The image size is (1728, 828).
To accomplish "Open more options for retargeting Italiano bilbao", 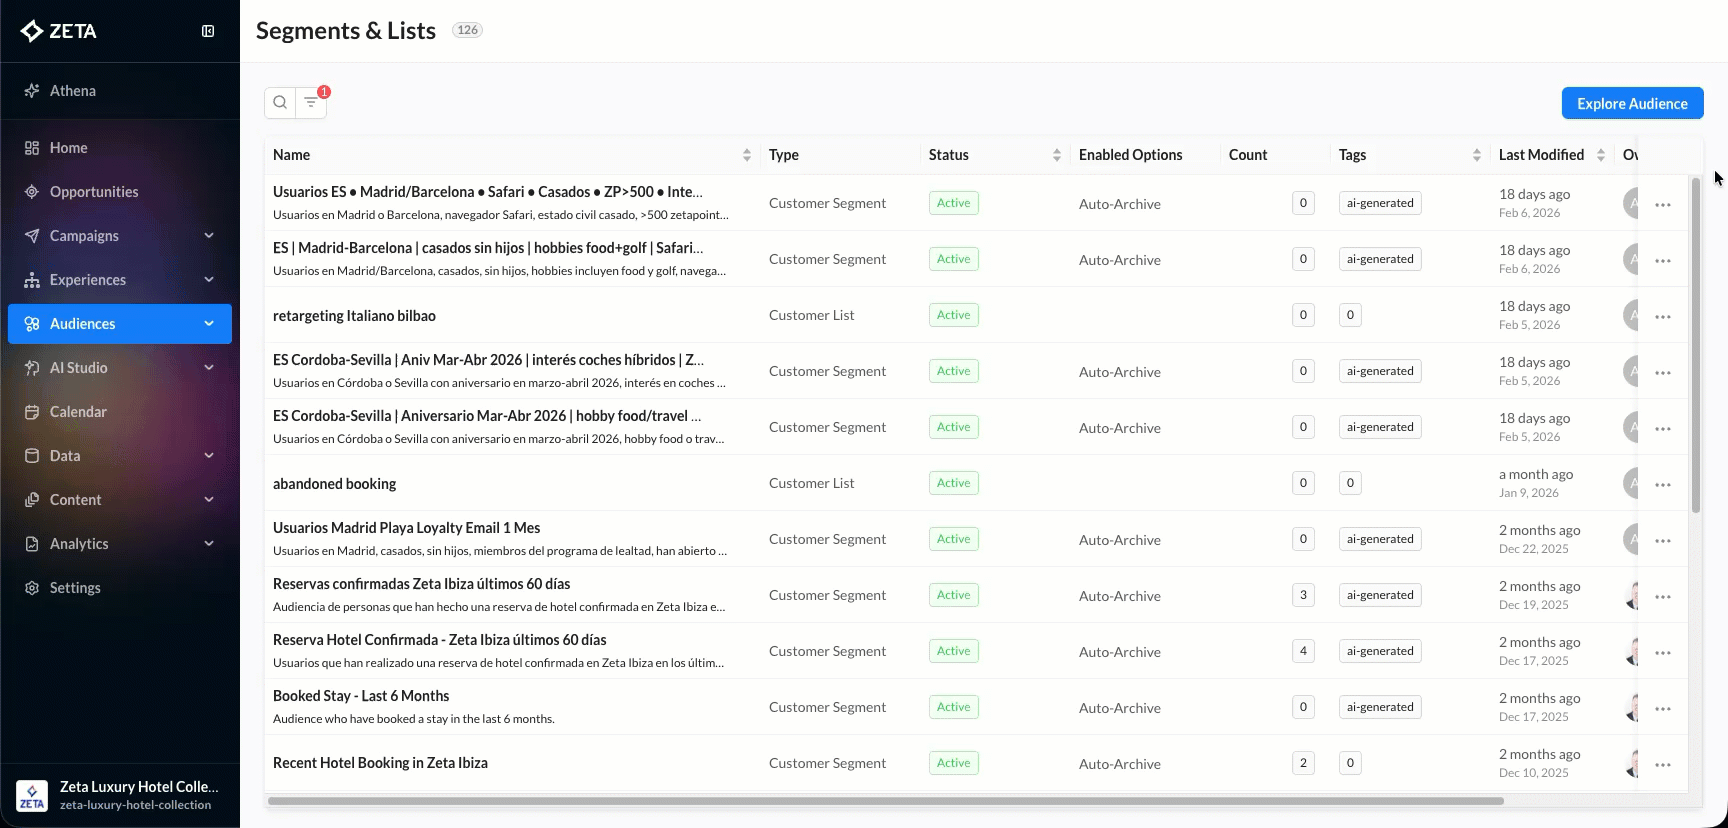I will click(1662, 317).
